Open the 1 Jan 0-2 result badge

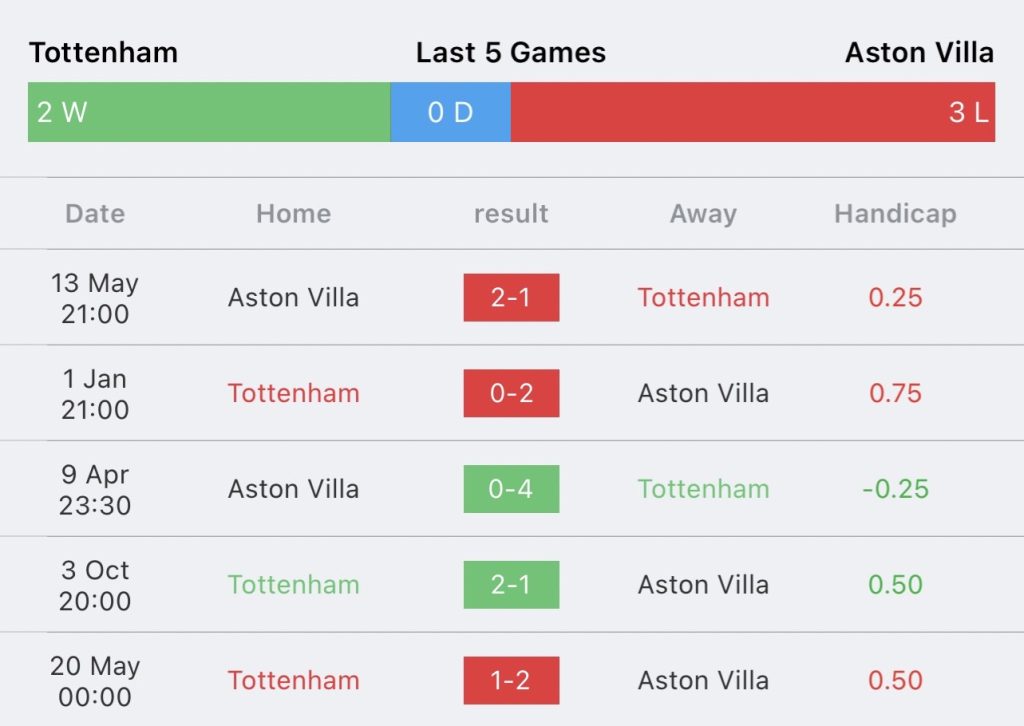pos(511,393)
